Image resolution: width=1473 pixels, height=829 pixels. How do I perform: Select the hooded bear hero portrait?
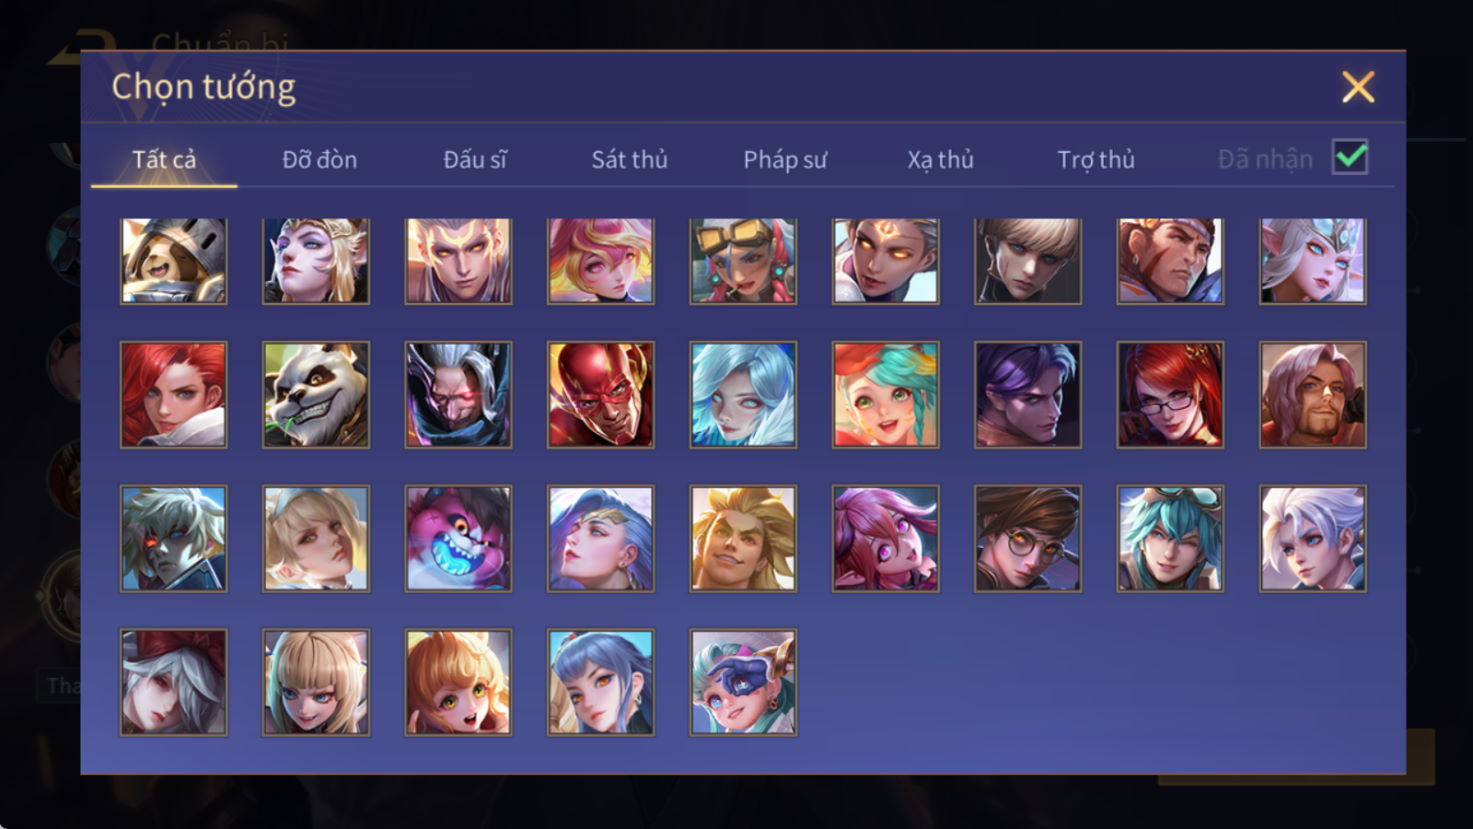click(x=174, y=261)
